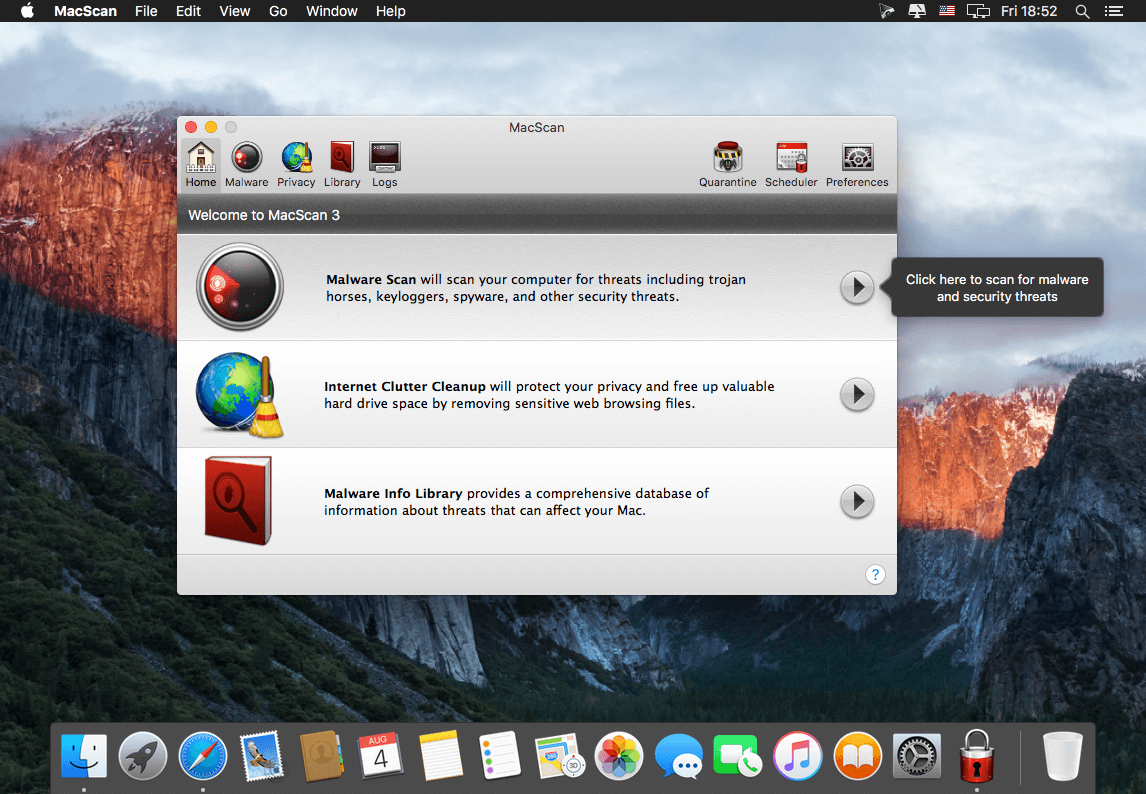The image size is (1146, 794).
Task: Open the MacScan application menu
Action: 86,11
